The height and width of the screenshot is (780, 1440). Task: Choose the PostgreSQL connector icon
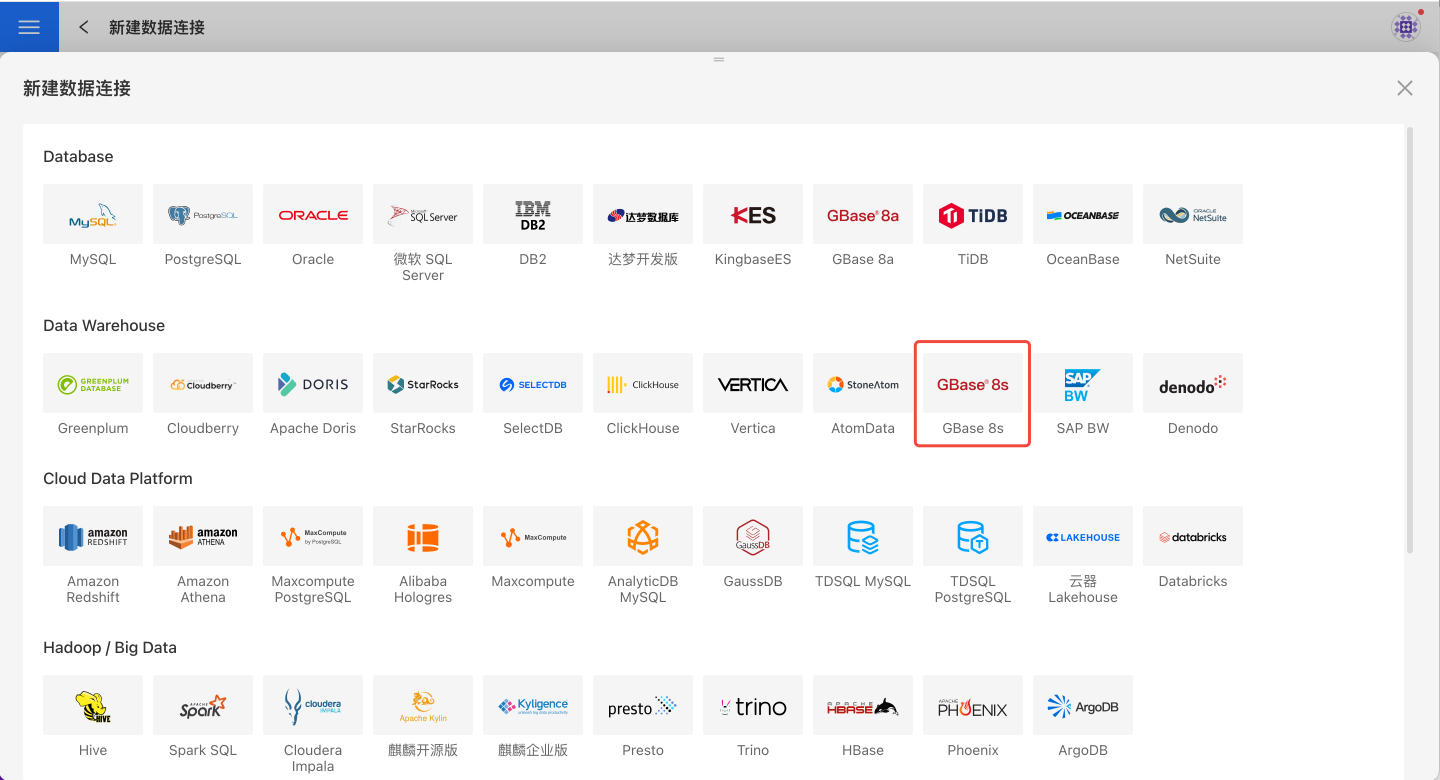coord(203,214)
